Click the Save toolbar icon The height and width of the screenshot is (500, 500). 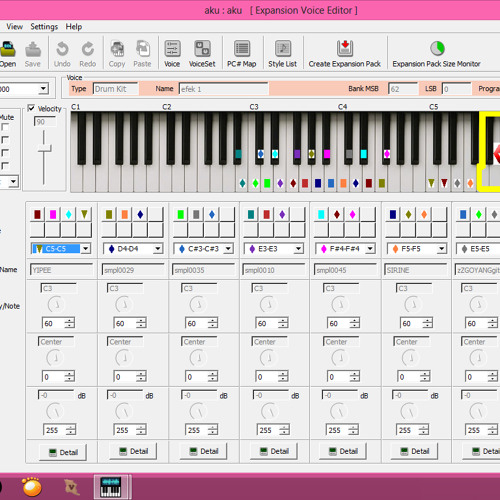[33, 49]
